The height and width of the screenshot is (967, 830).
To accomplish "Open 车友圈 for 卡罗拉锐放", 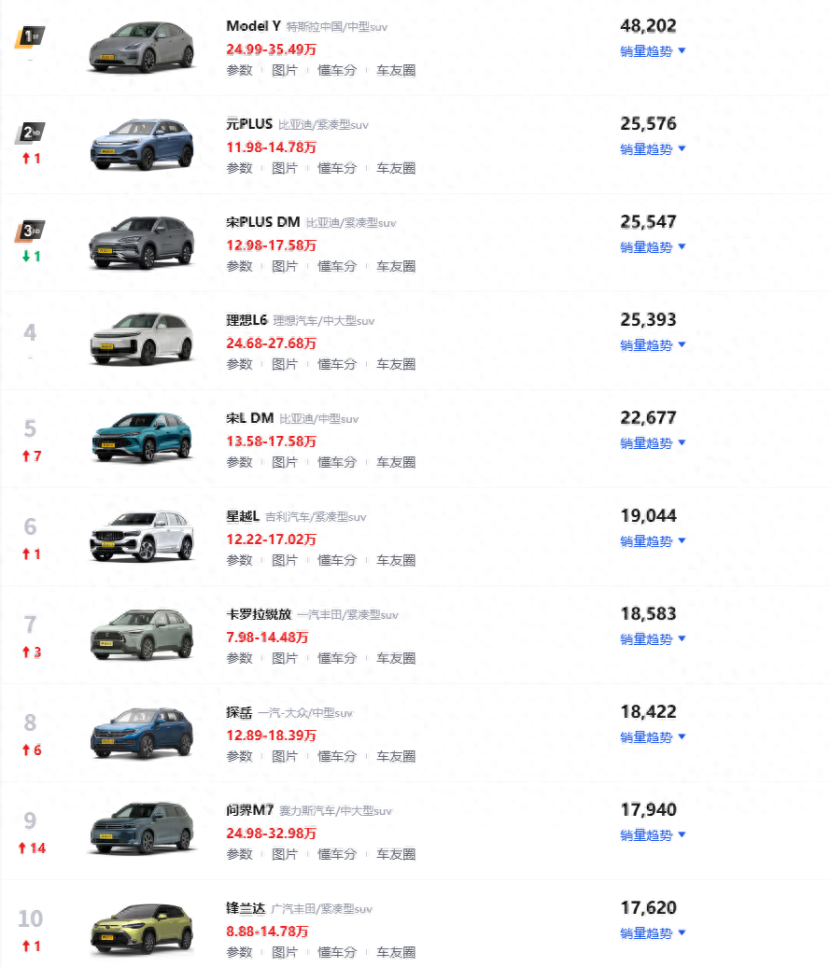I will point(396,658).
